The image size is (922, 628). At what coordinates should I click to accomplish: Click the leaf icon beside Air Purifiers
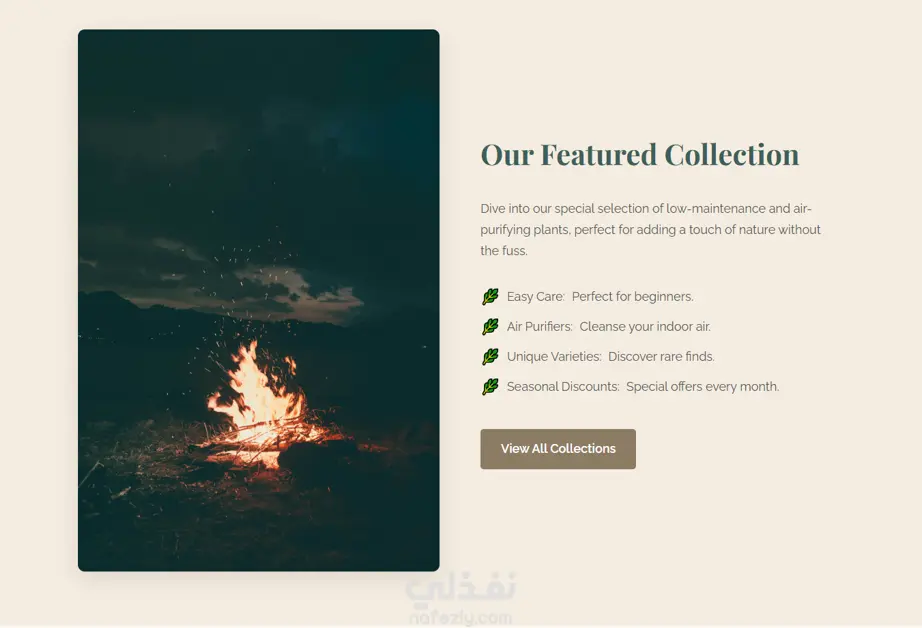pyautogui.click(x=490, y=326)
